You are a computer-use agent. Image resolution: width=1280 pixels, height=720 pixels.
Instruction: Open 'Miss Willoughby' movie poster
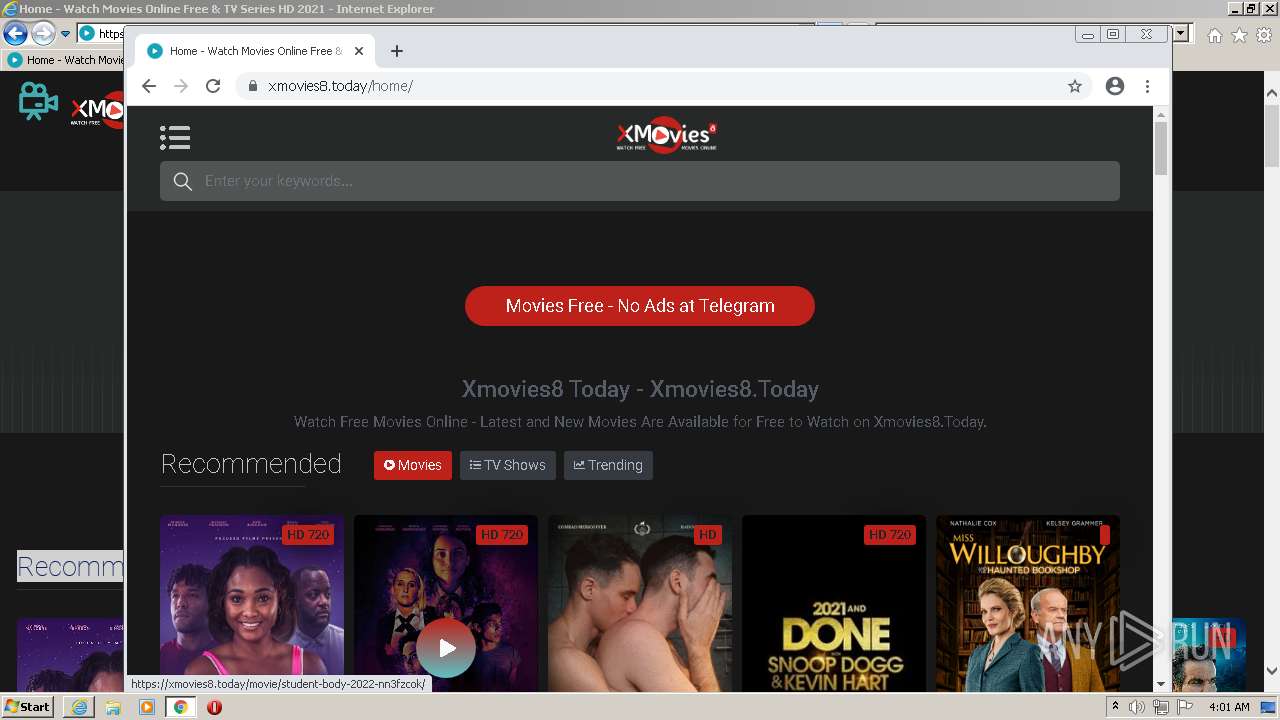tap(1028, 603)
